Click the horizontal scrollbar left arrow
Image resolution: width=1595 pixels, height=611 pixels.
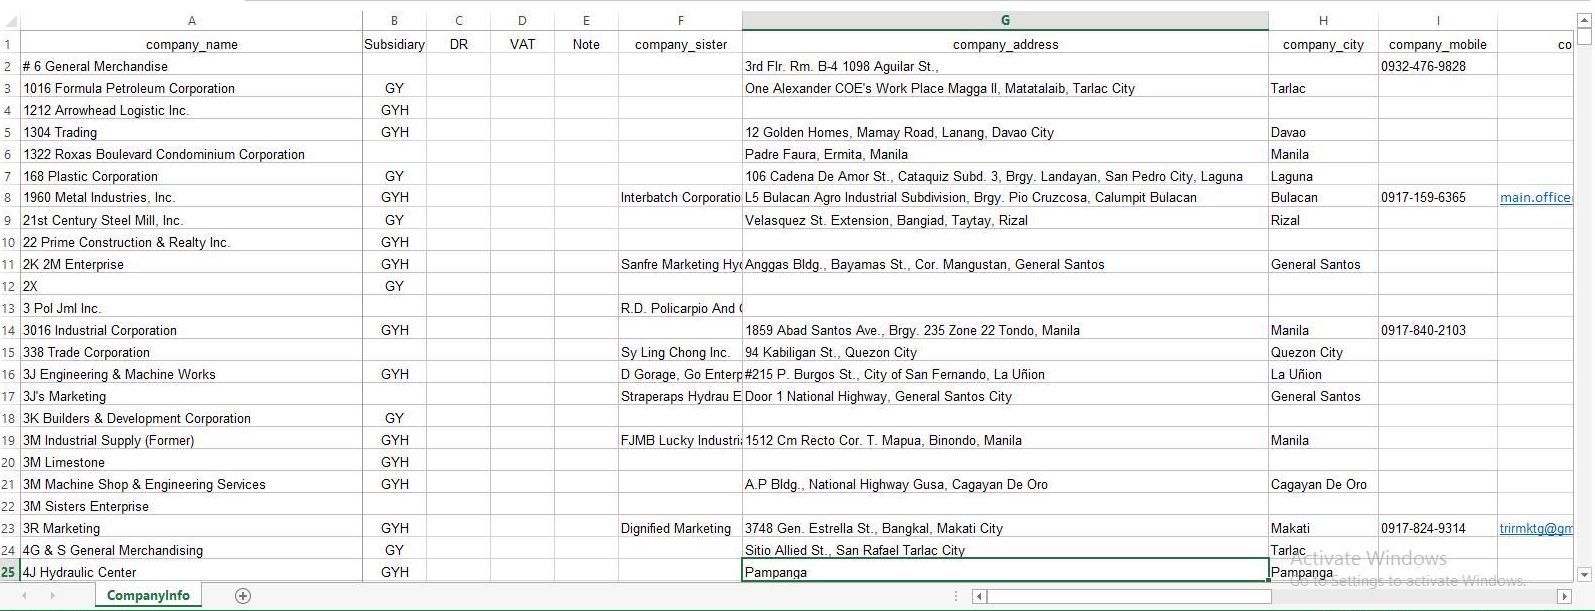tap(980, 597)
